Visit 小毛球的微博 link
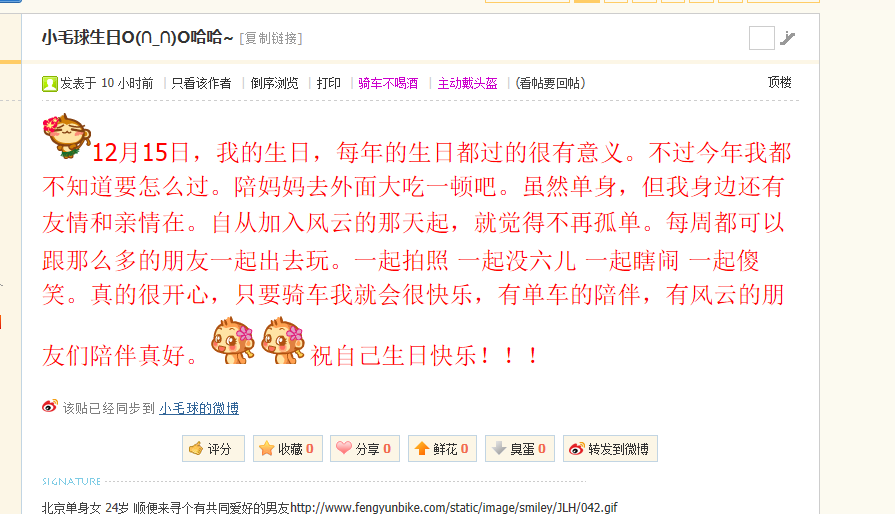 tap(199, 408)
